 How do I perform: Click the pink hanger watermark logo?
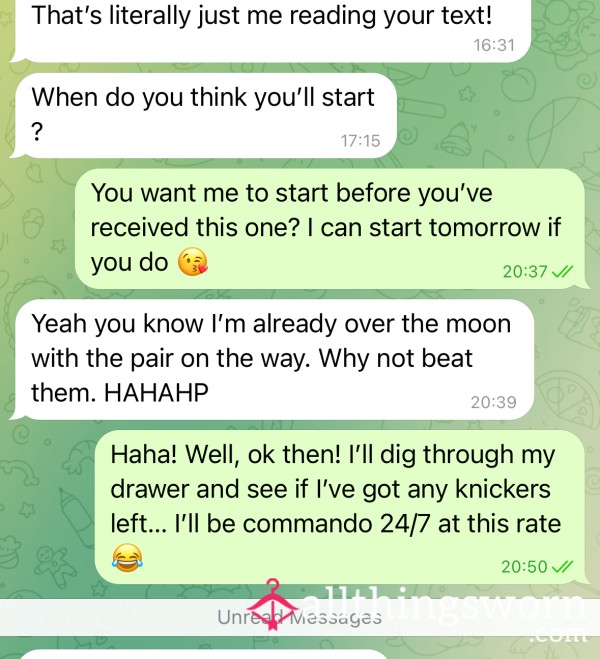tap(272, 604)
